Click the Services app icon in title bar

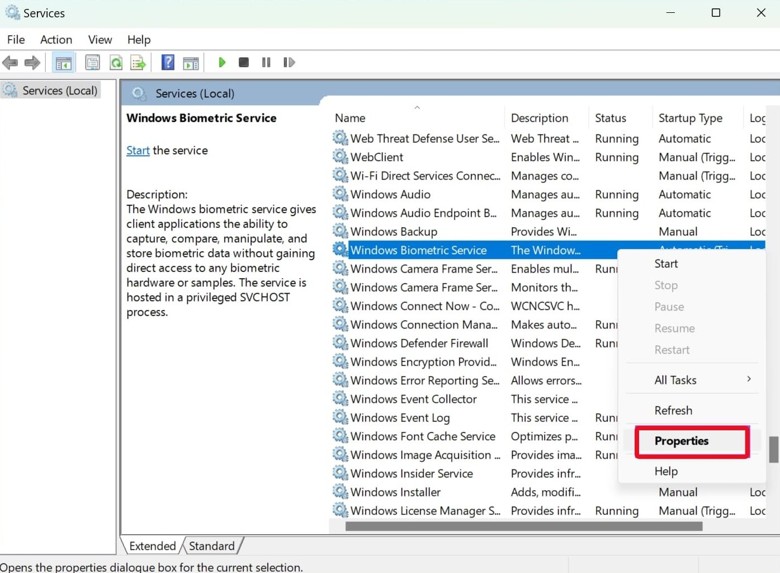point(12,12)
